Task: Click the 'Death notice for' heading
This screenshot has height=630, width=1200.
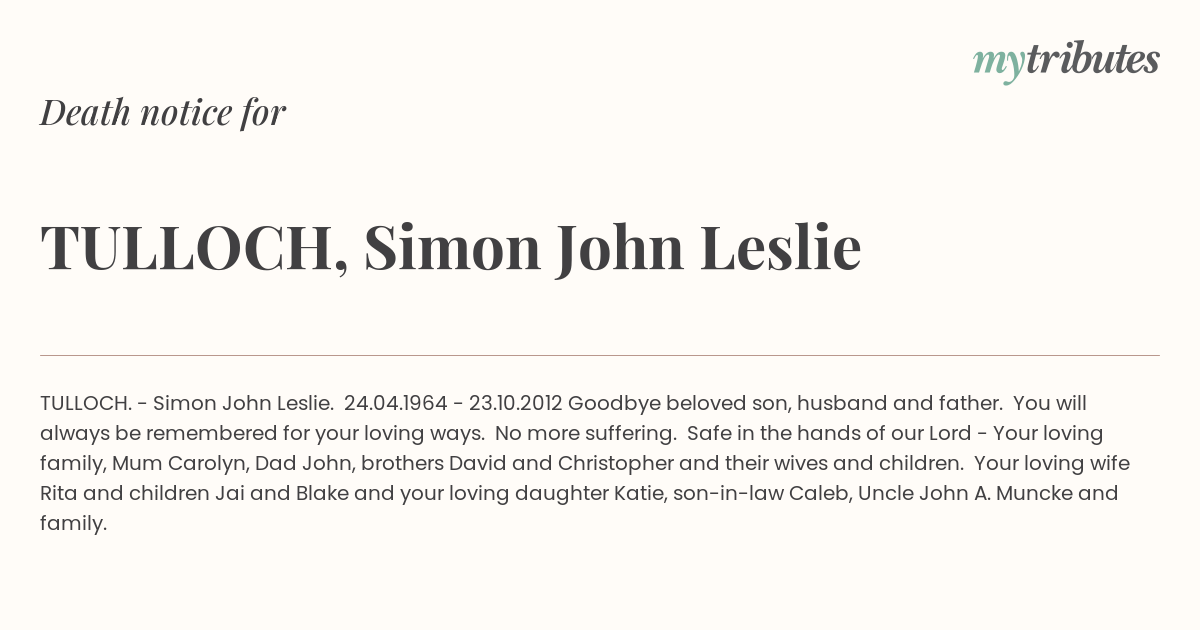Action: coord(163,112)
